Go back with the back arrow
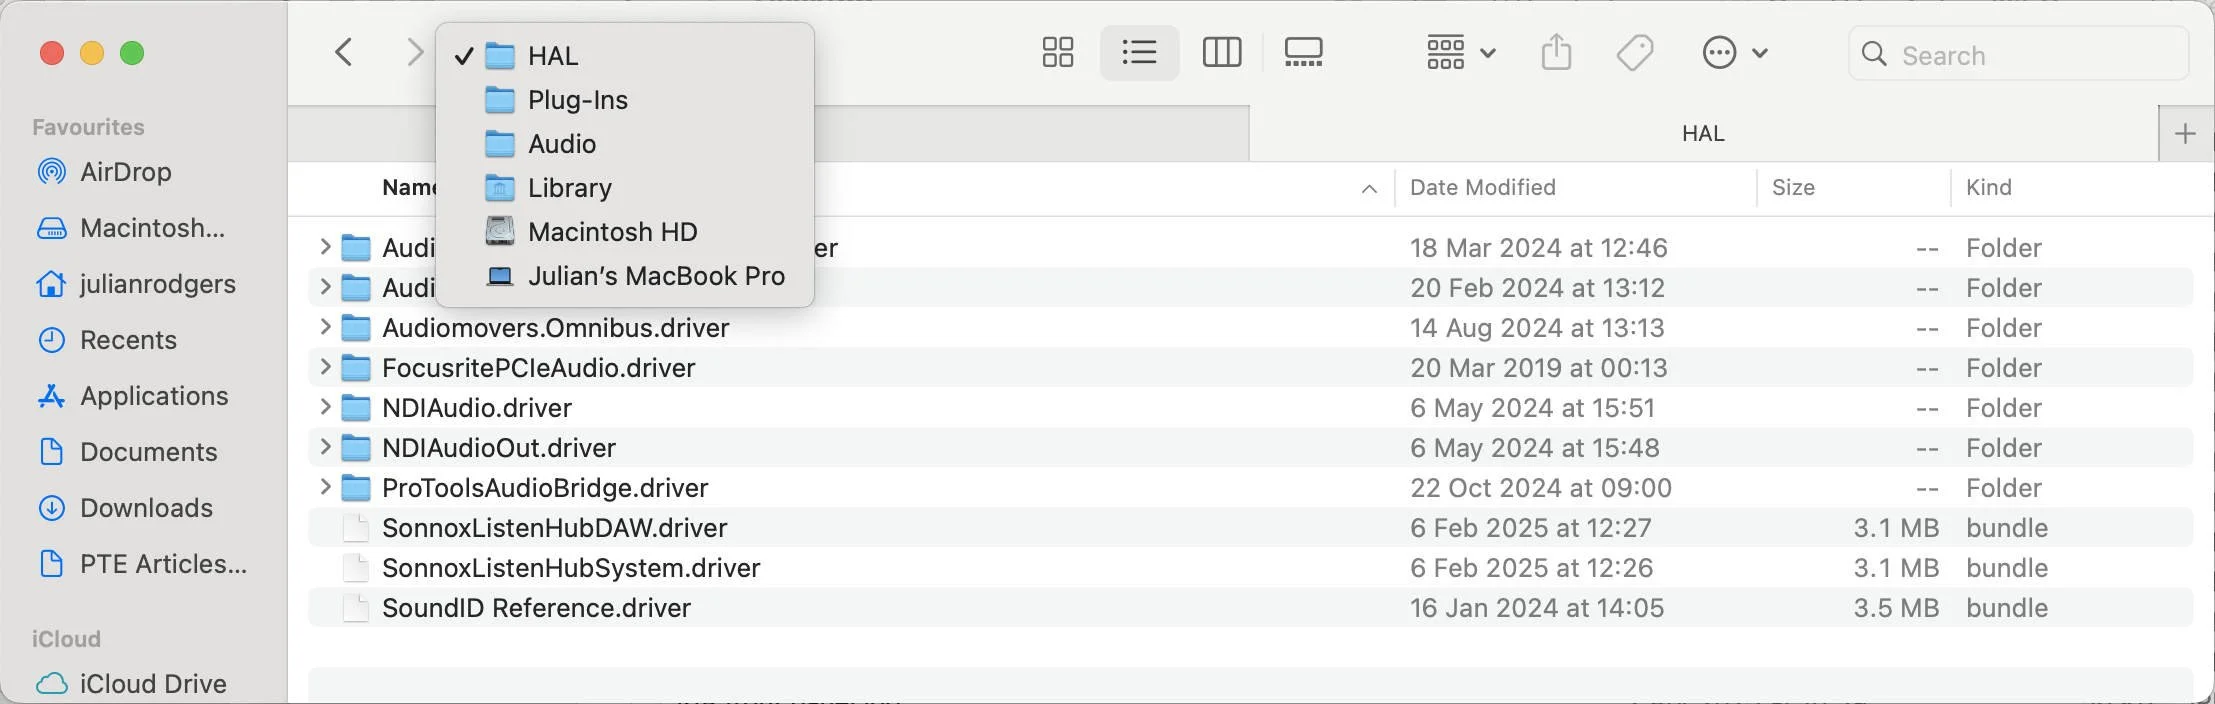The image size is (2215, 704). (344, 52)
